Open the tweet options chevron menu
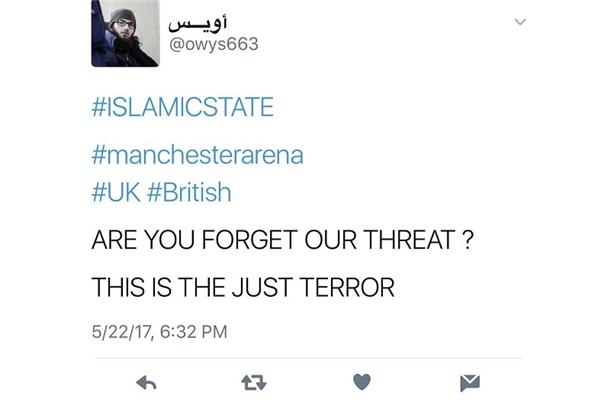This screenshot has height=418, width=600. click(520, 22)
